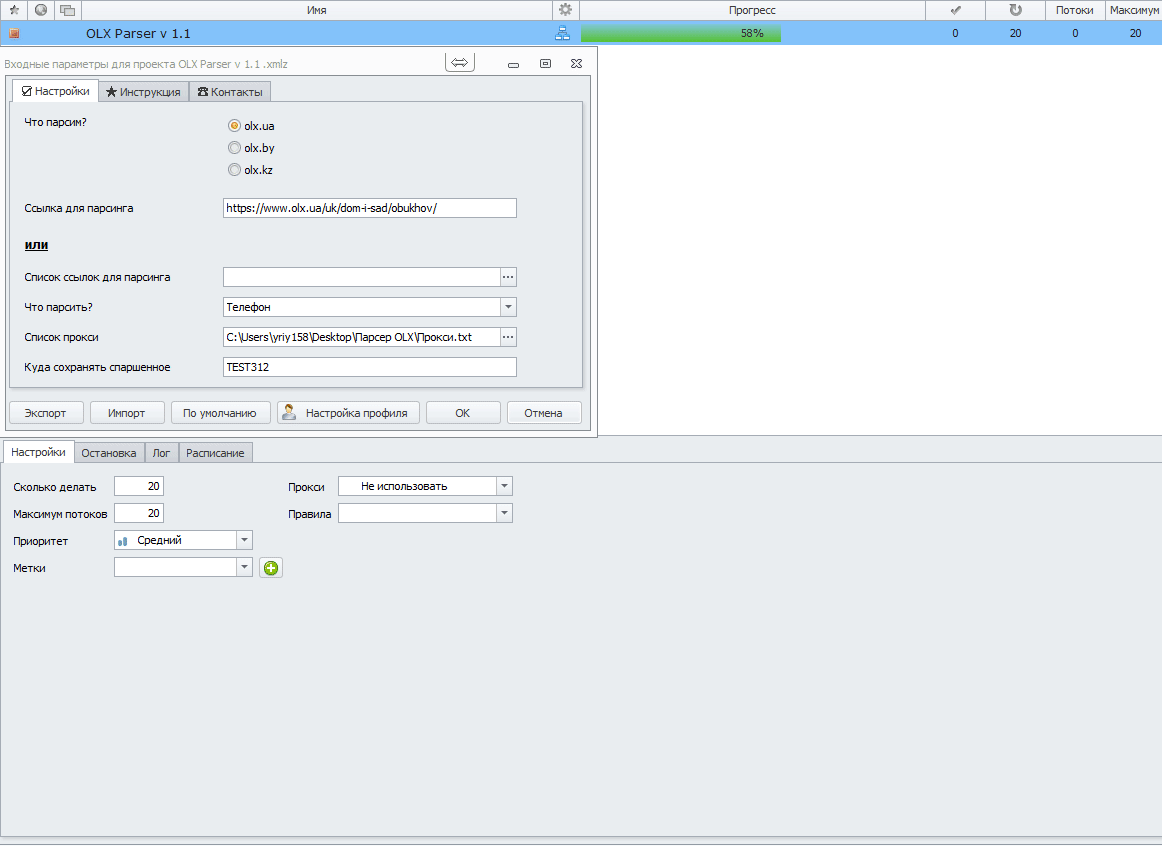The height and width of the screenshot is (846, 1162).
Task: Click the Максимум column header
Action: coord(1134,10)
